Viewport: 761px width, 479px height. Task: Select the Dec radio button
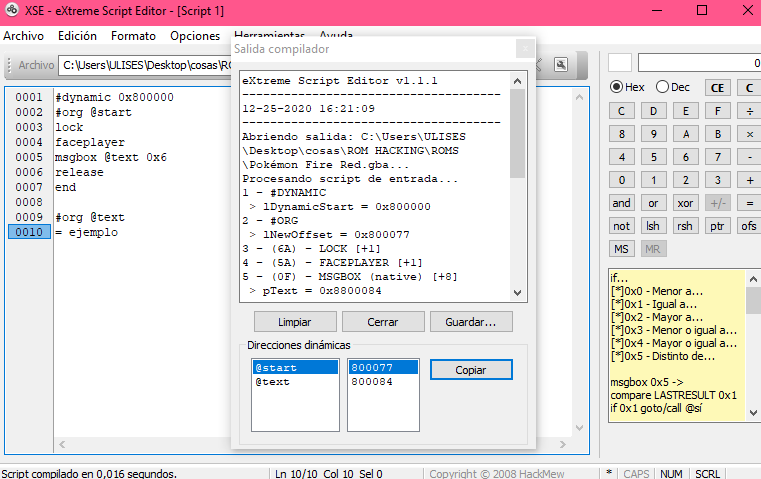(662, 87)
